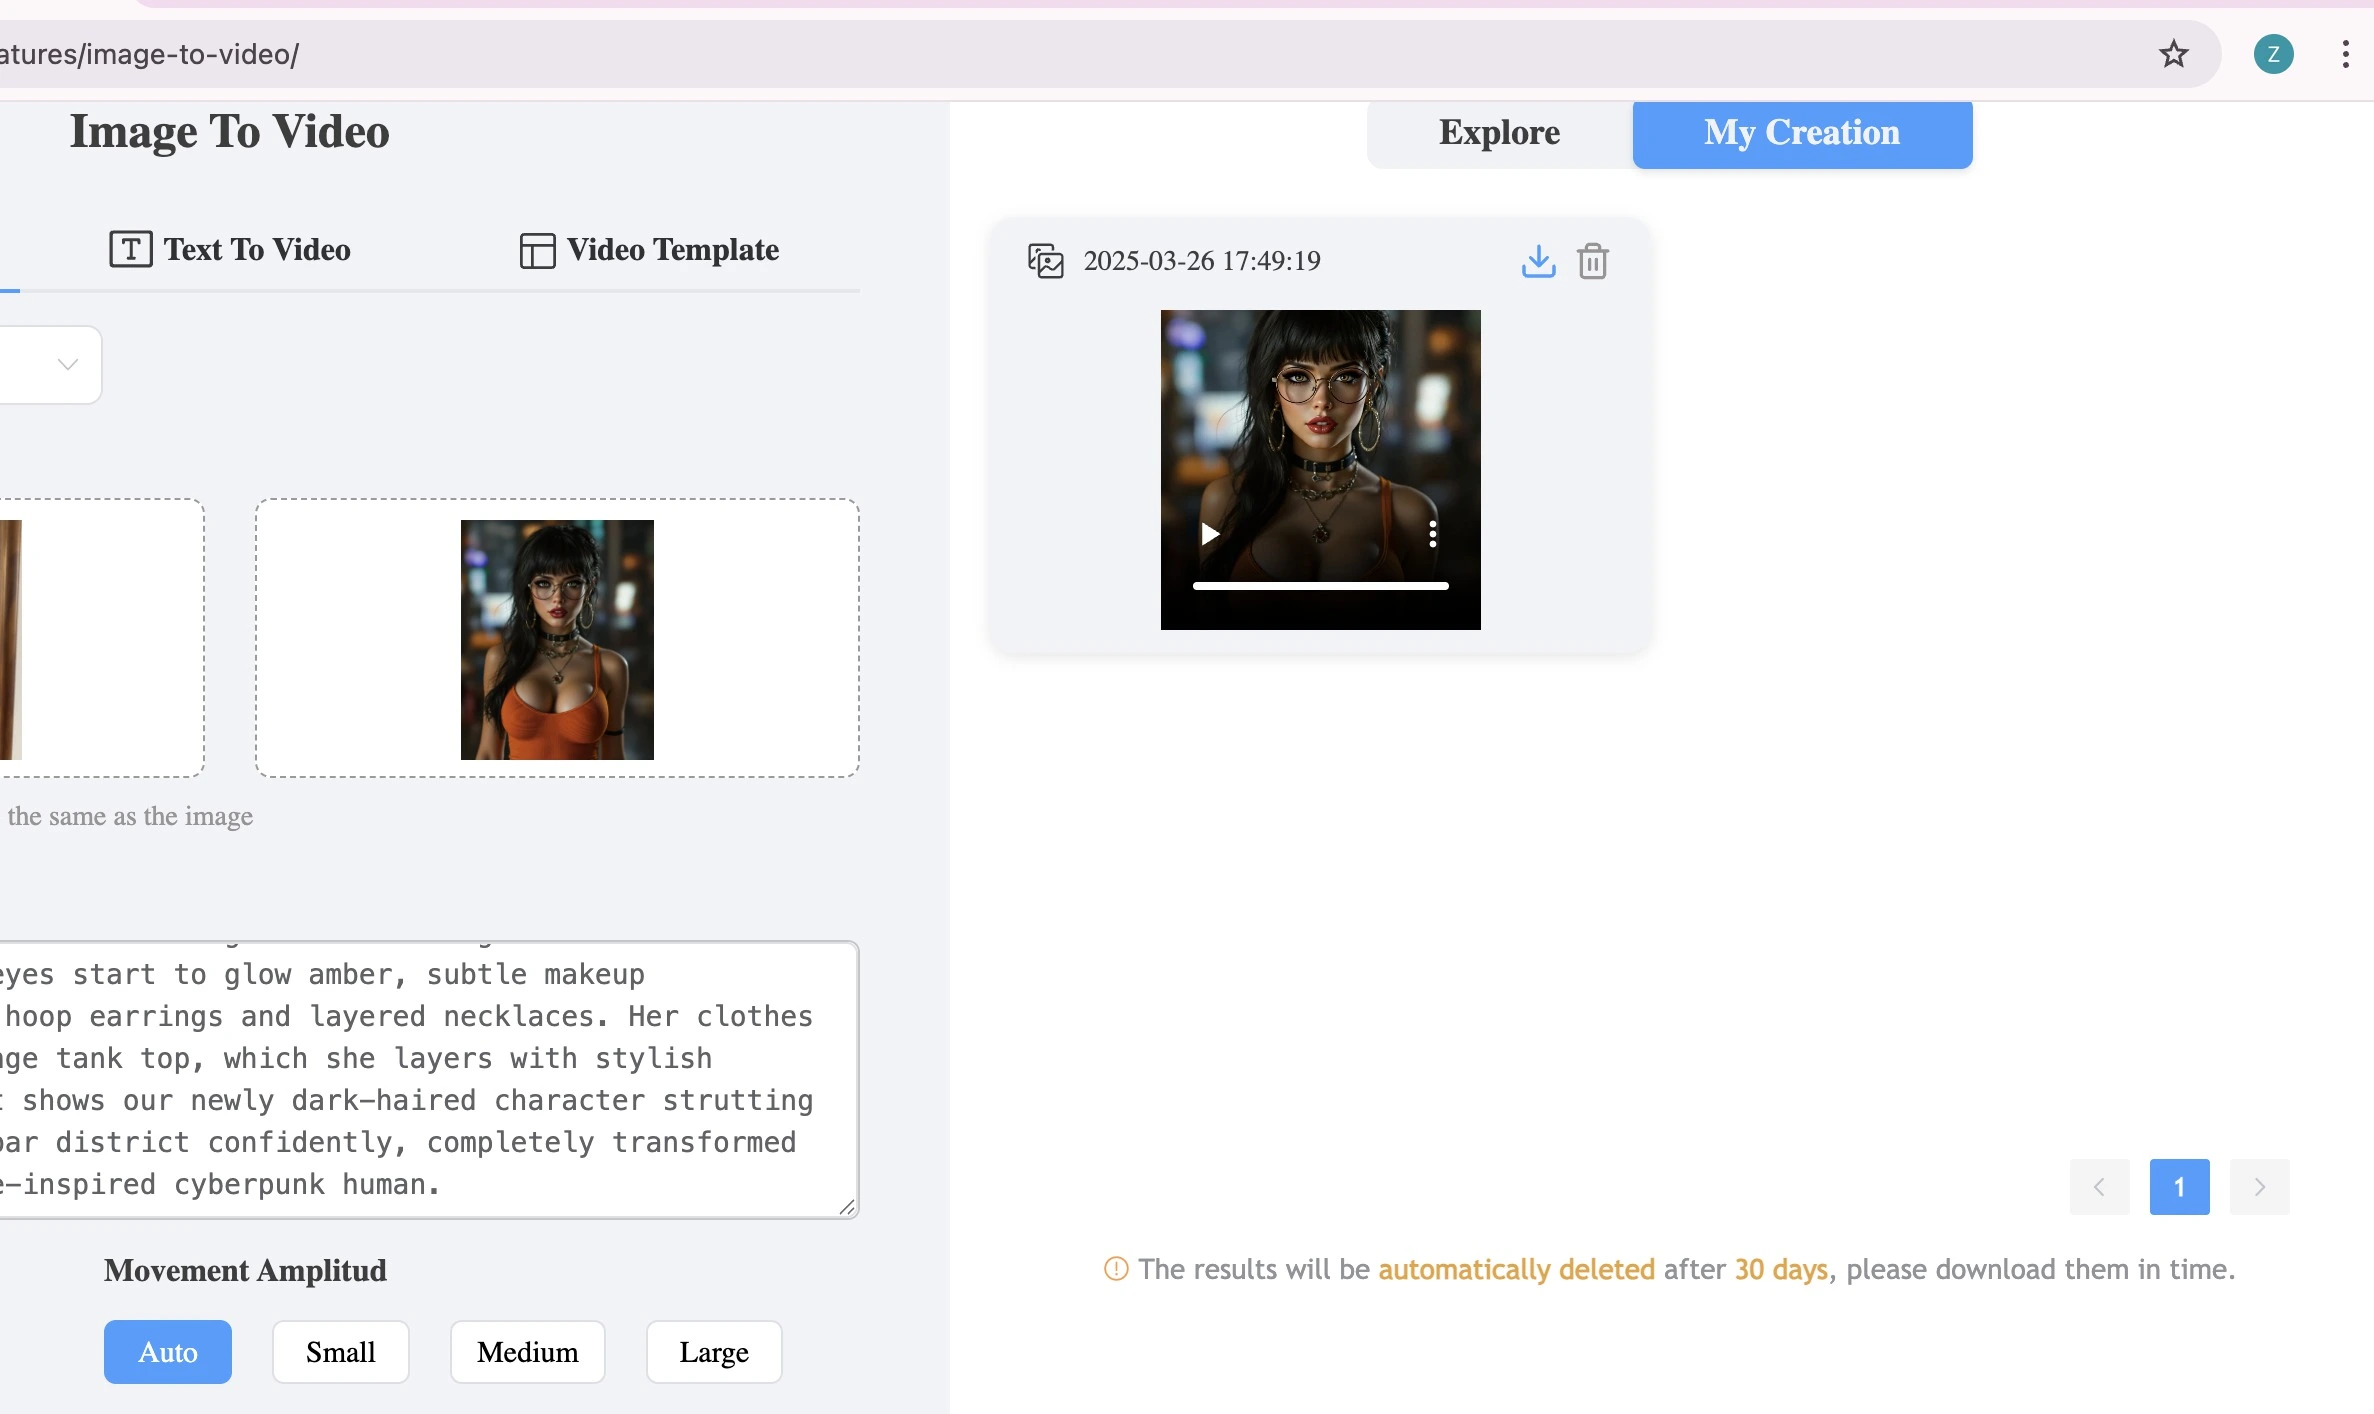
Task: Switch to the Explore tab
Action: (x=1499, y=133)
